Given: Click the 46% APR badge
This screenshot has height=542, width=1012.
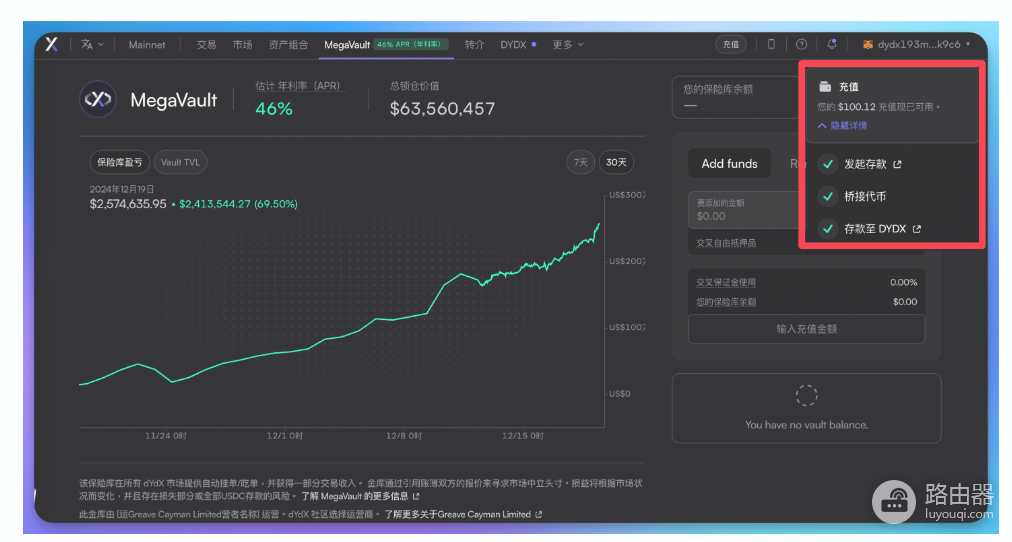Looking at the screenshot, I should click(410, 45).
